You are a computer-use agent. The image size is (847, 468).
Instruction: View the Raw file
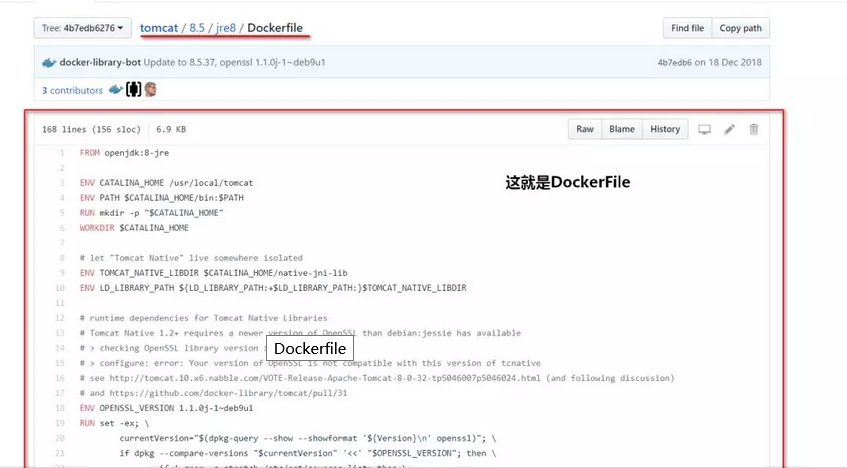pyautogui.click(x=584, y=129)
